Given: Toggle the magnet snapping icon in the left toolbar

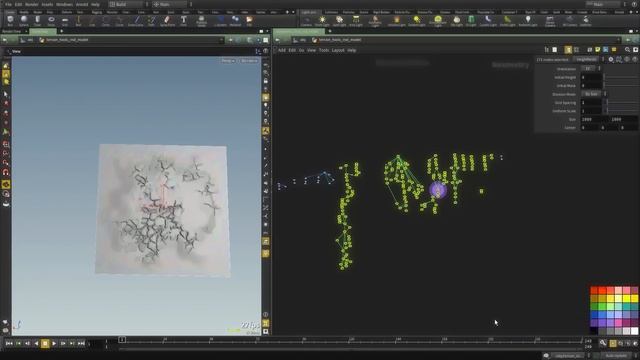Looking at the screenshot, I should click(6, 172).
